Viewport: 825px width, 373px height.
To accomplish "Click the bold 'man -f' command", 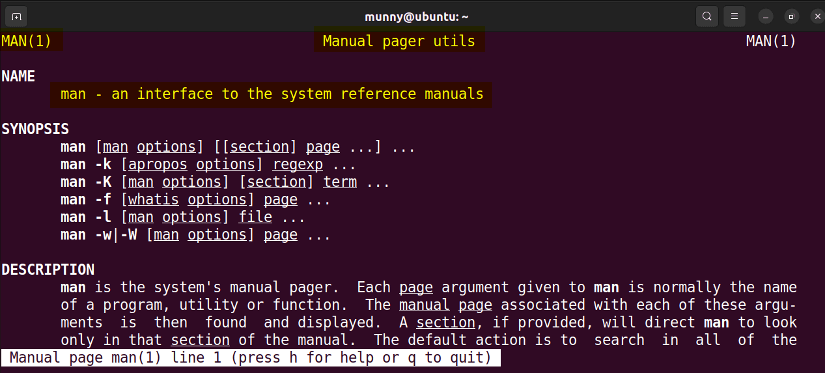I will tap(86, 200).
